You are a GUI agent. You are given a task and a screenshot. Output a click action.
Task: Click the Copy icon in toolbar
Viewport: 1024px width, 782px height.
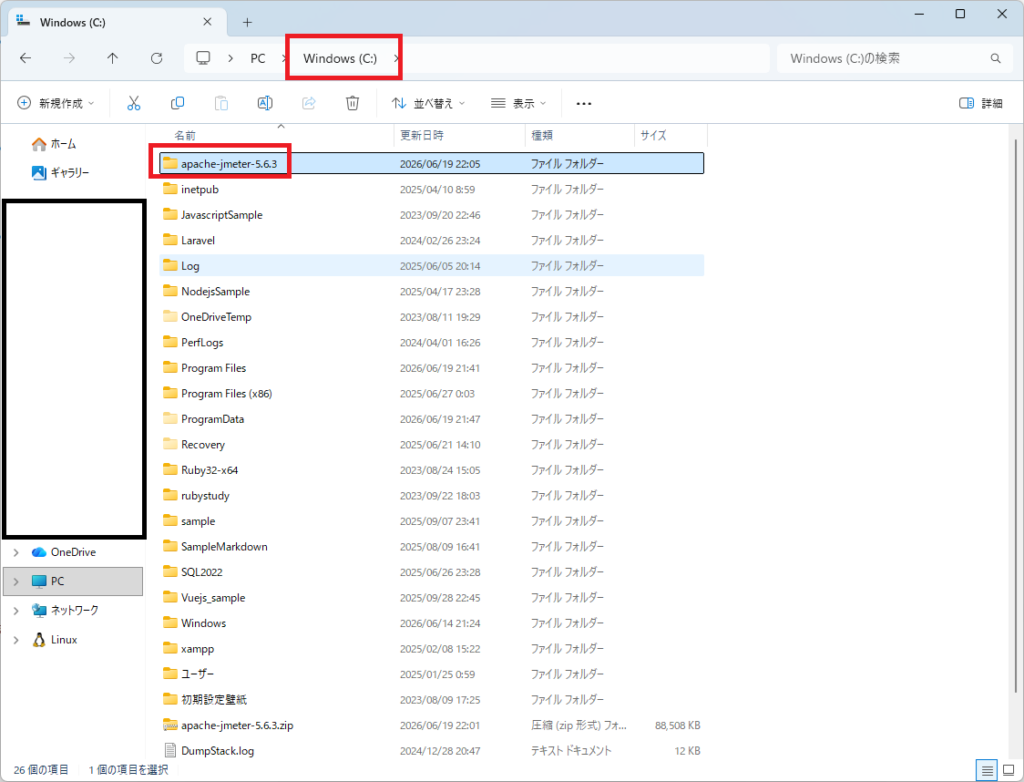(x=177, y=103)
